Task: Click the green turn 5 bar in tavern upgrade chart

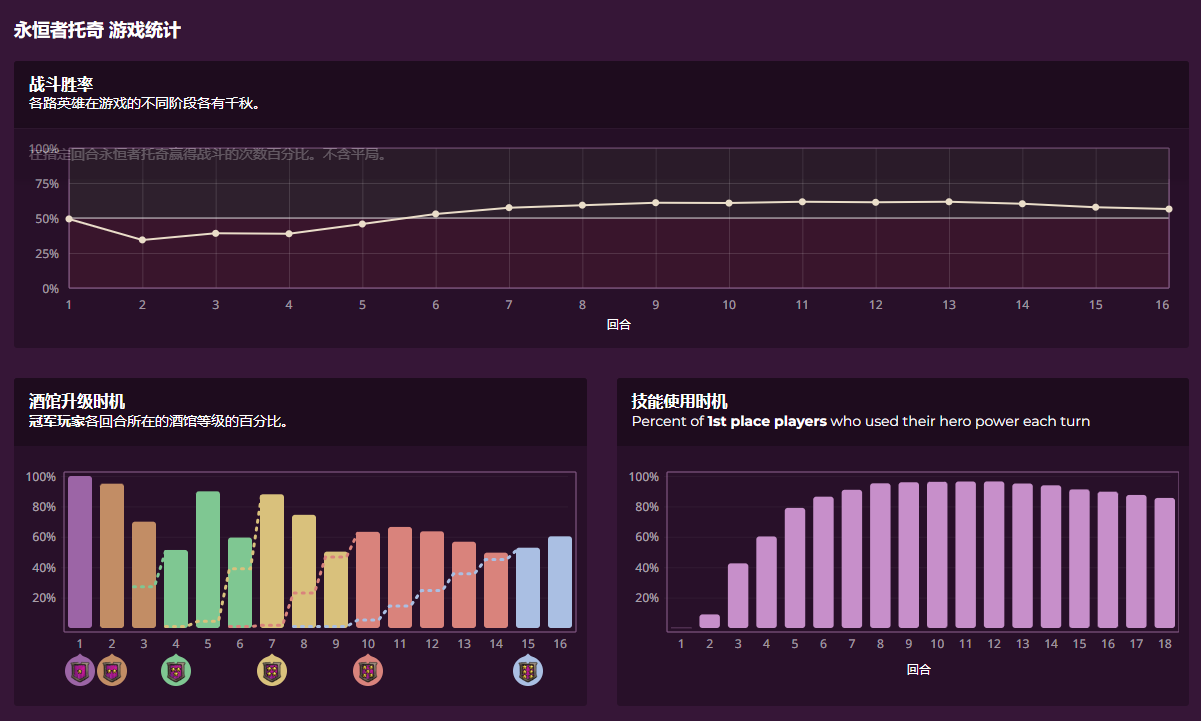Action: click(208, 560)
